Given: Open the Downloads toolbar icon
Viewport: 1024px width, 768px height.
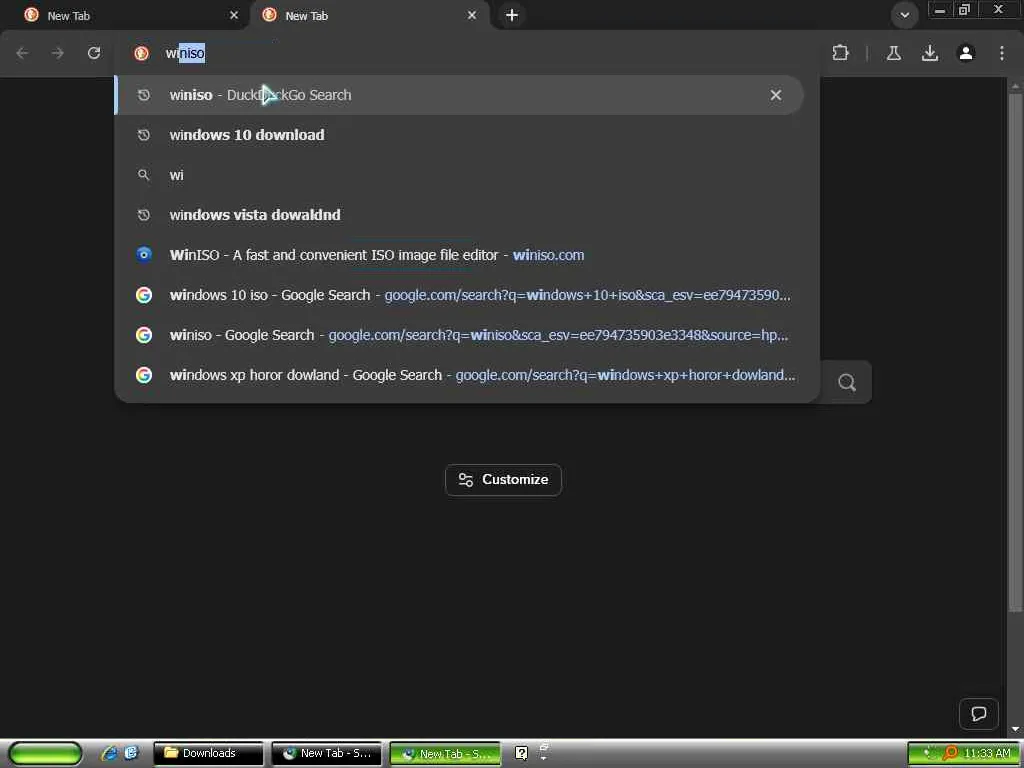Looking at the screenshot, I should (x=930, y=53).
